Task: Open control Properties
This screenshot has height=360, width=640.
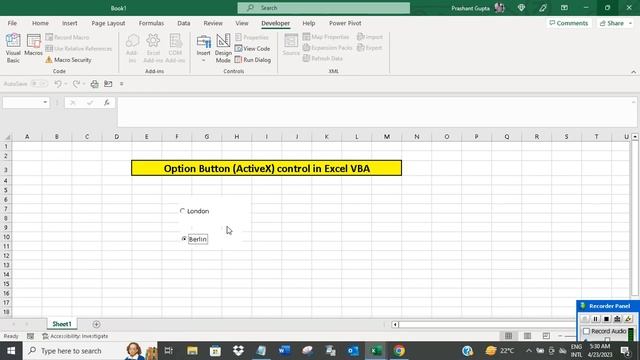Action: coord(252,37)
